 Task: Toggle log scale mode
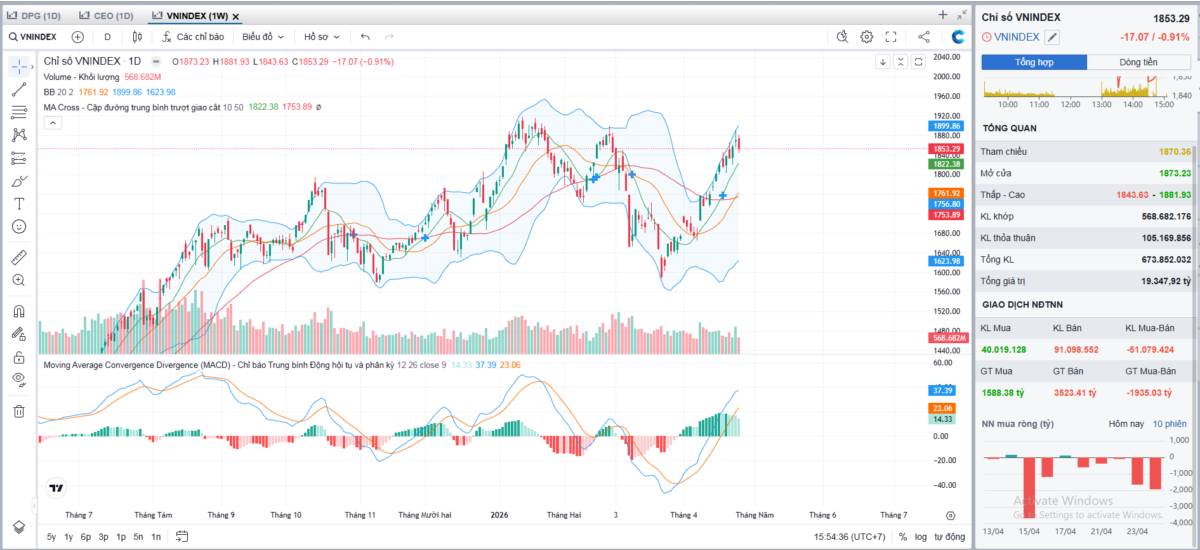click(920, 537)
